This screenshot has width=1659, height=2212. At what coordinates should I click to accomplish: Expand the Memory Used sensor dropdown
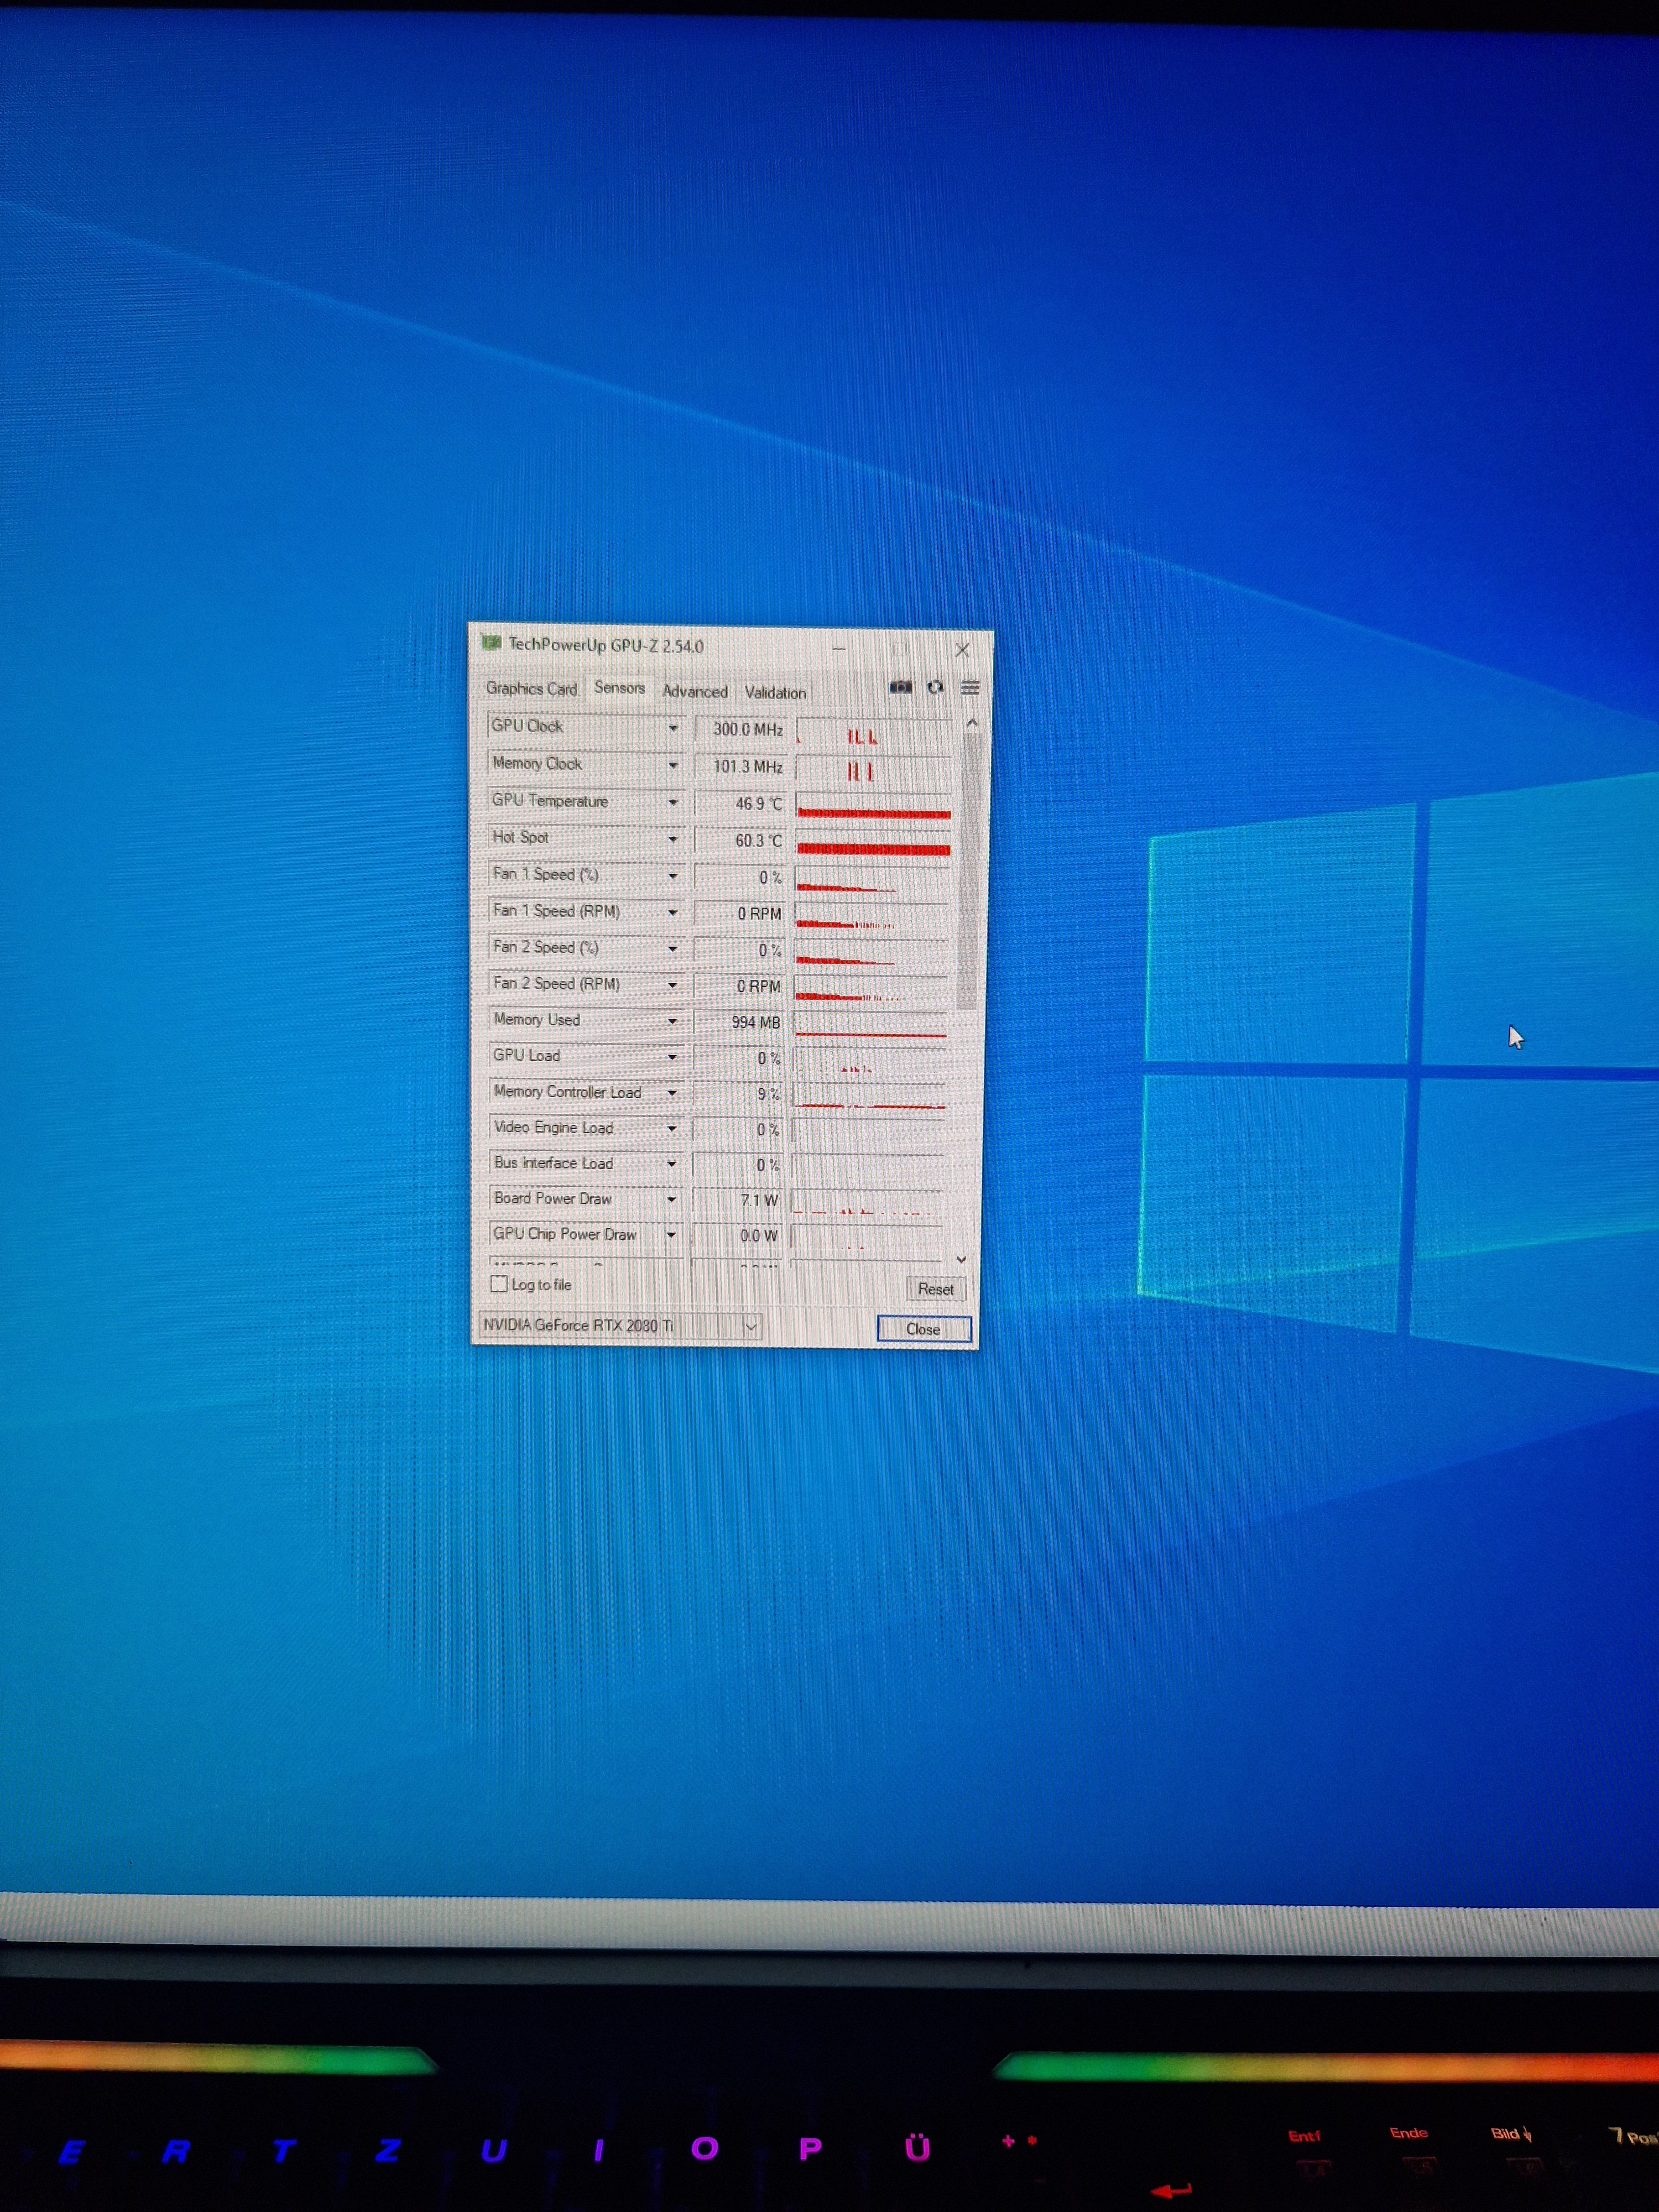[x=672, y=1021]
